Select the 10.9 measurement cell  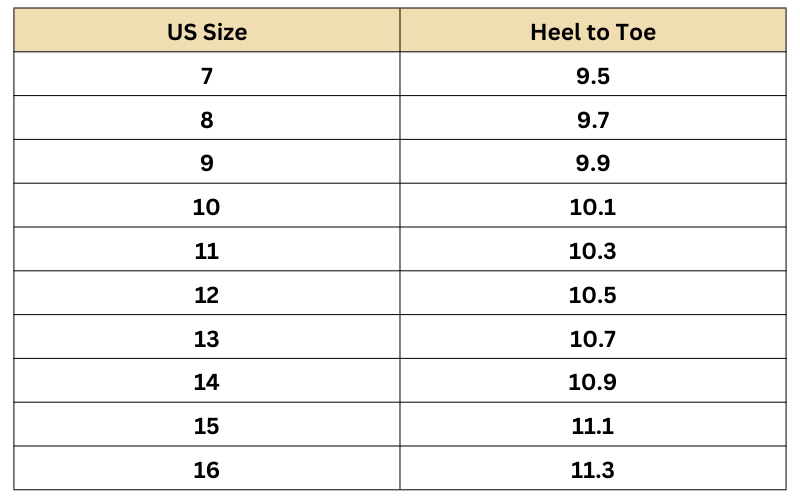click(593, 382)
